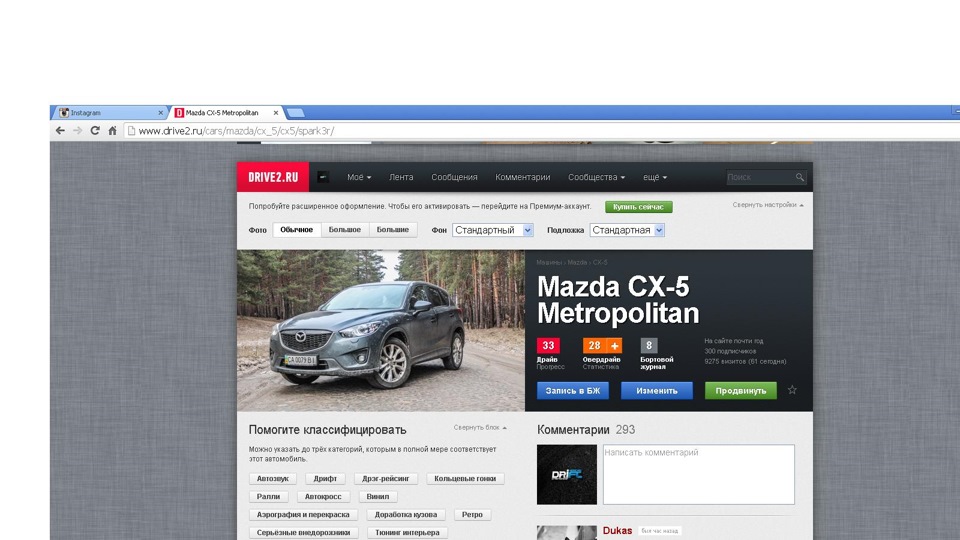The image size is (960, 540).
Task: Open the Подложка Стандартная dropdown
Action: point(627,230)
